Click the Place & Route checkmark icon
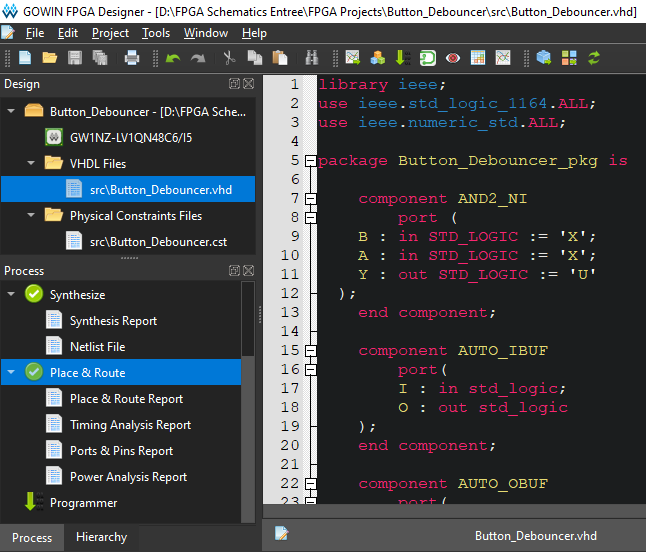Viewport: 646px width, 552px height. tap(34, 372)
